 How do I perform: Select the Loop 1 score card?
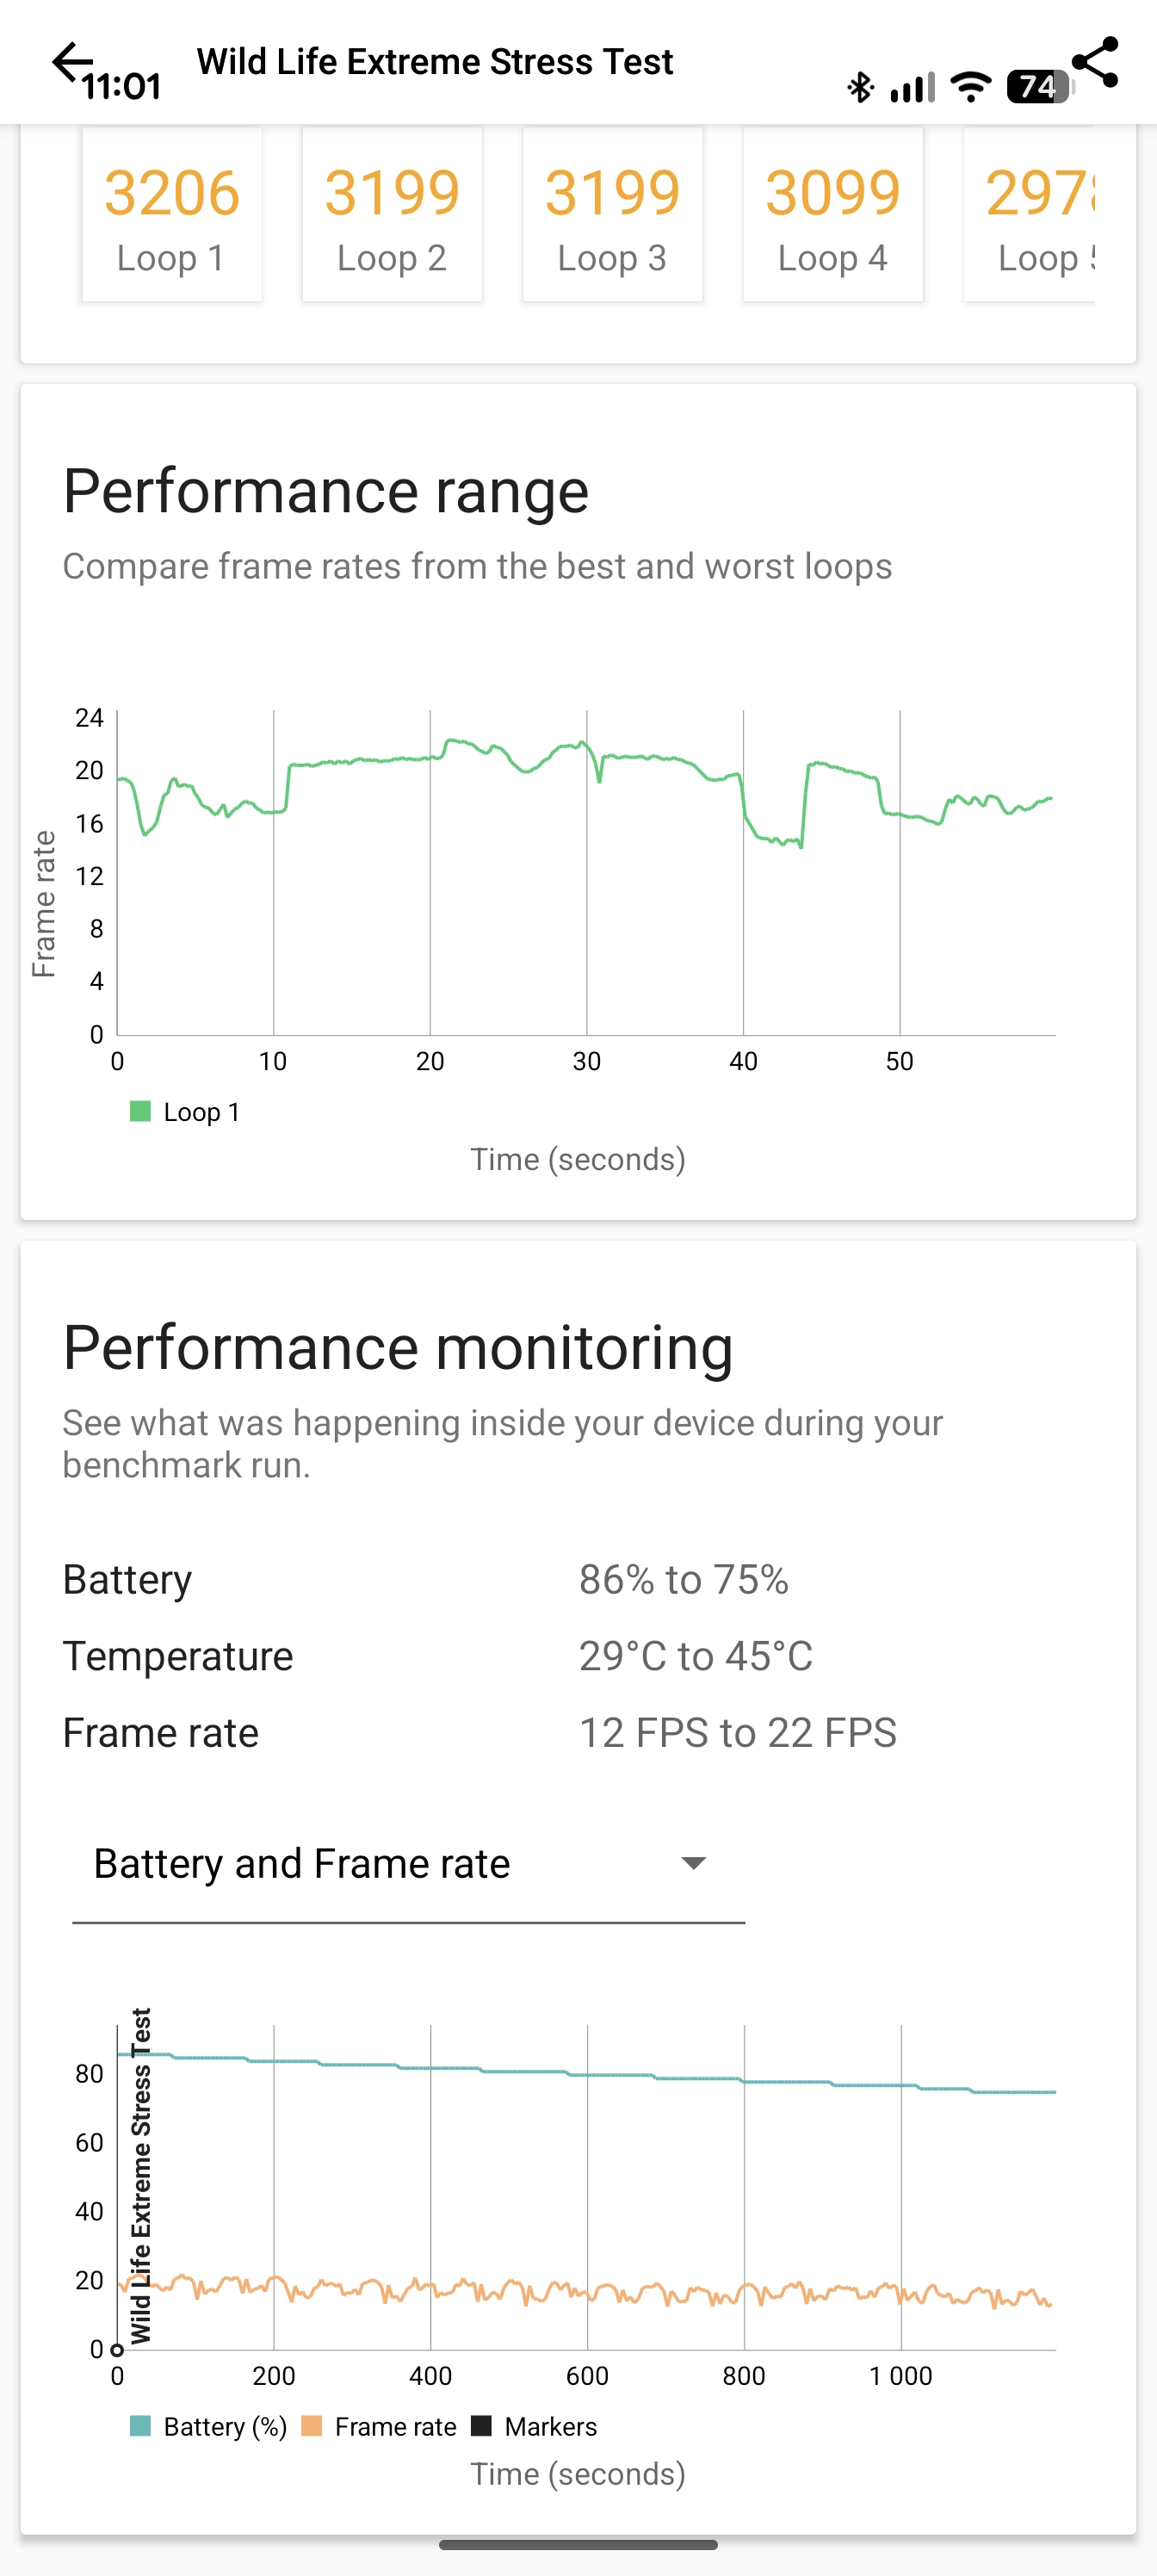point(172,214)
